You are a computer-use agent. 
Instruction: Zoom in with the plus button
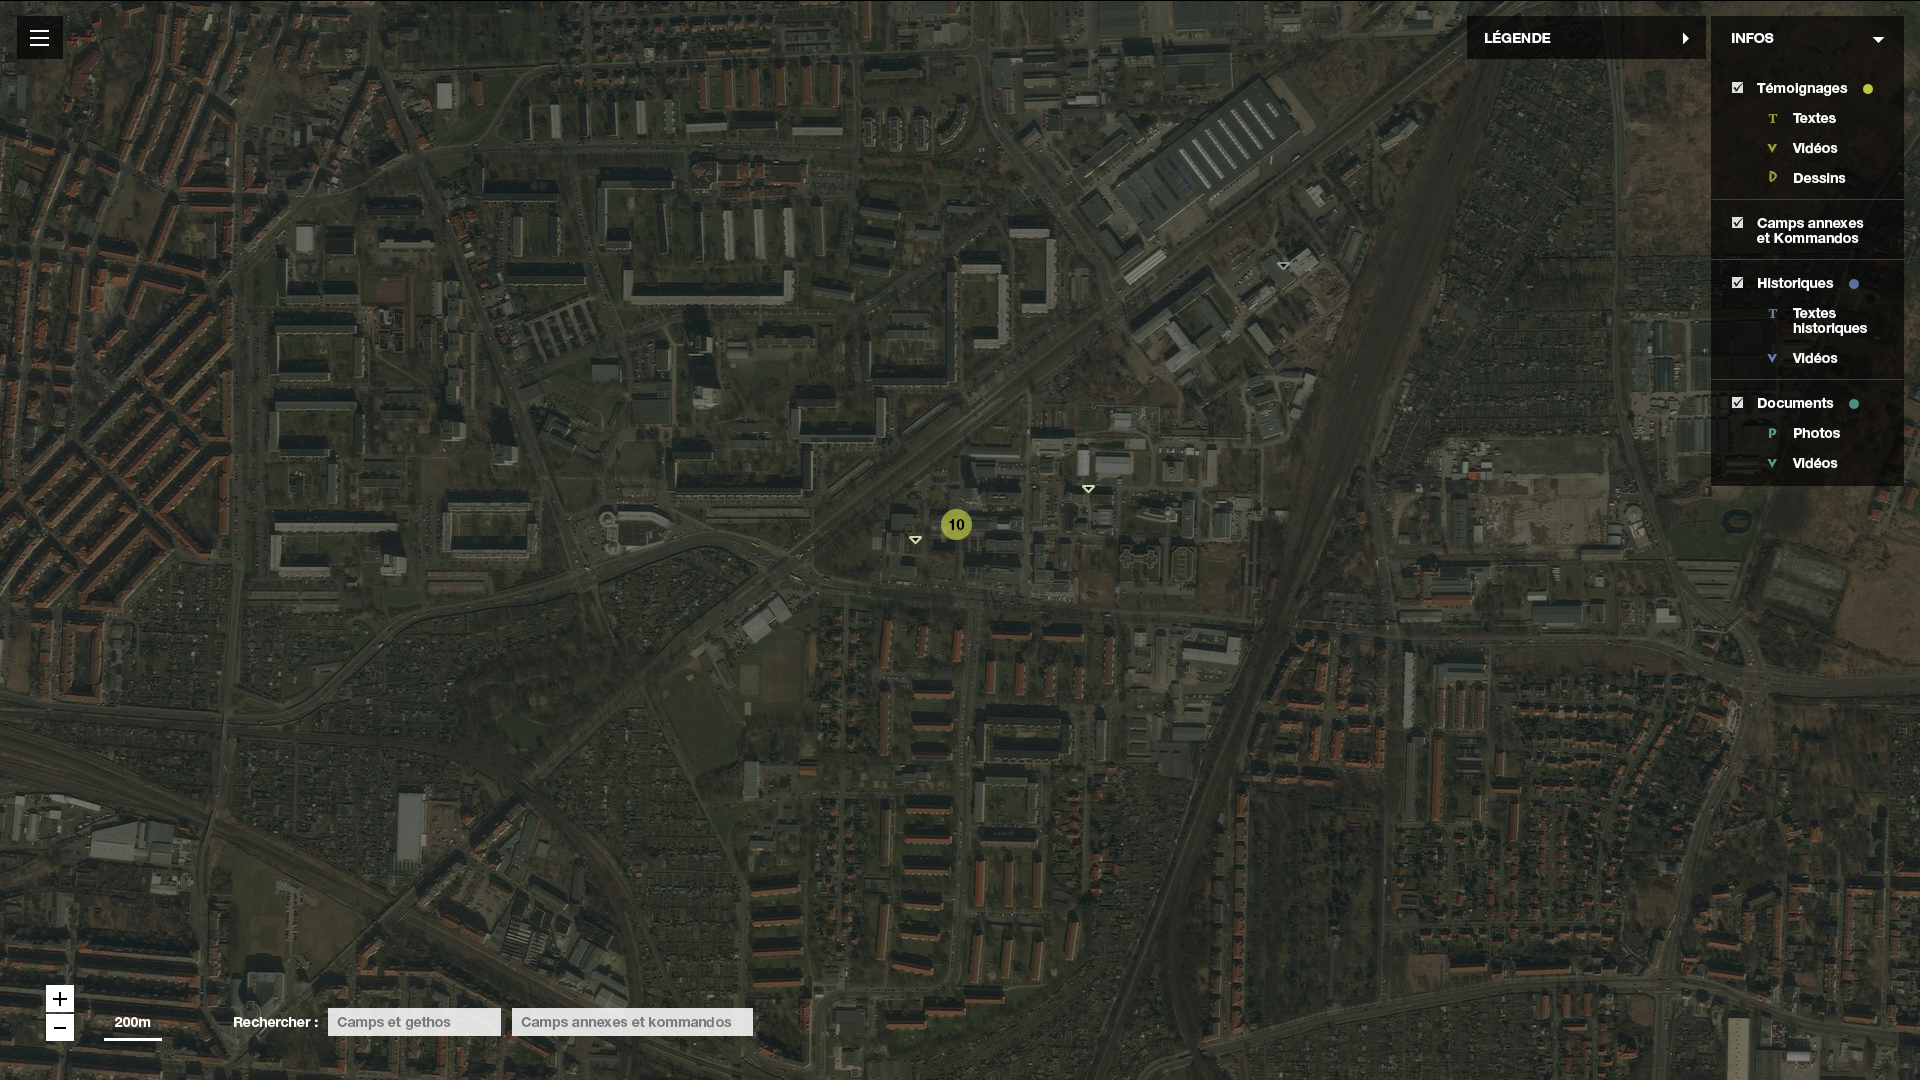click(x=60, y=999)
